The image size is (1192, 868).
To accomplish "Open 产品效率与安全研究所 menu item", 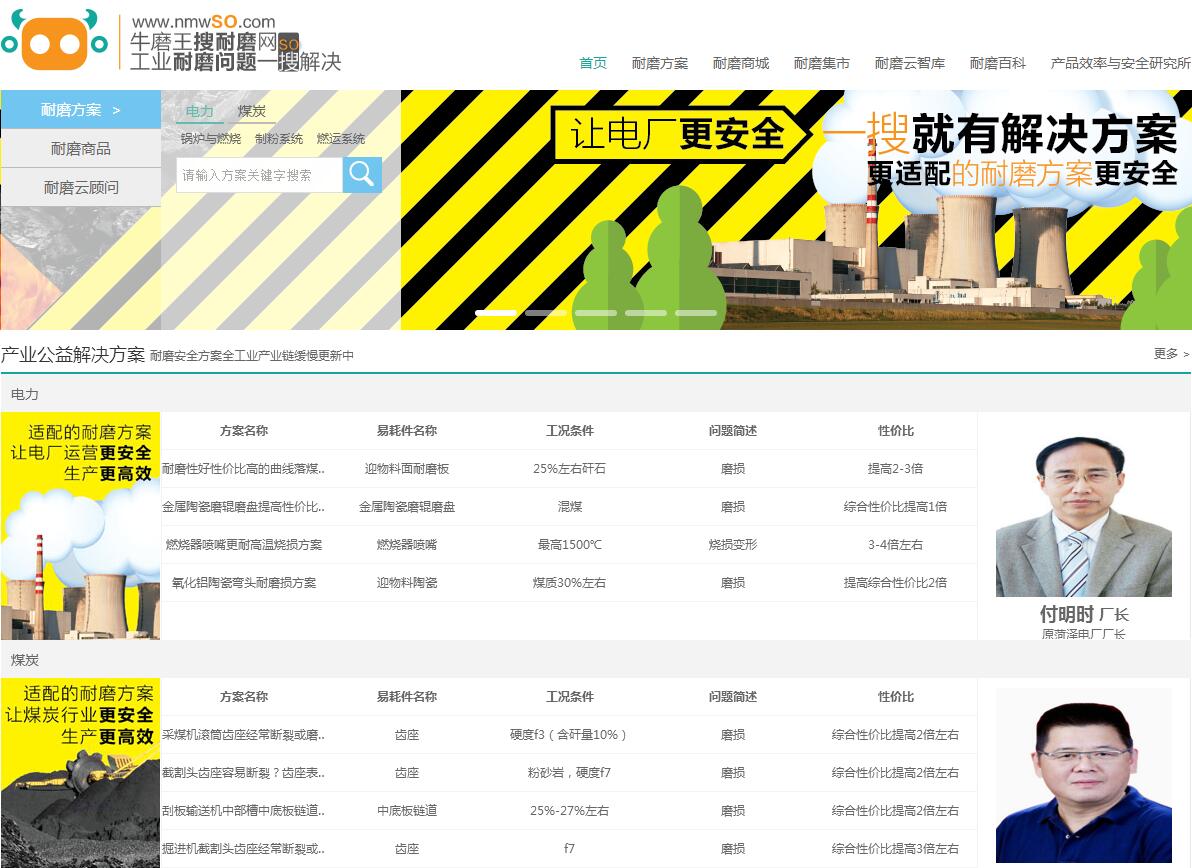I will point(1120,63).
